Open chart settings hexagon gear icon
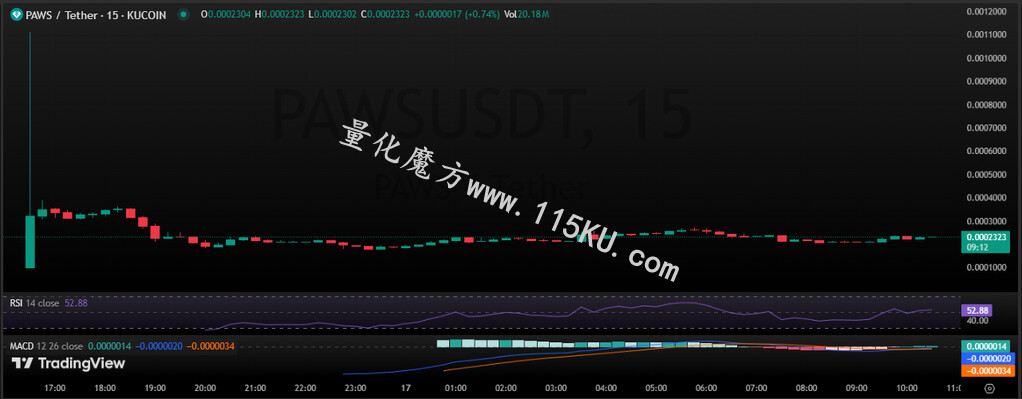 pos(989,389)
